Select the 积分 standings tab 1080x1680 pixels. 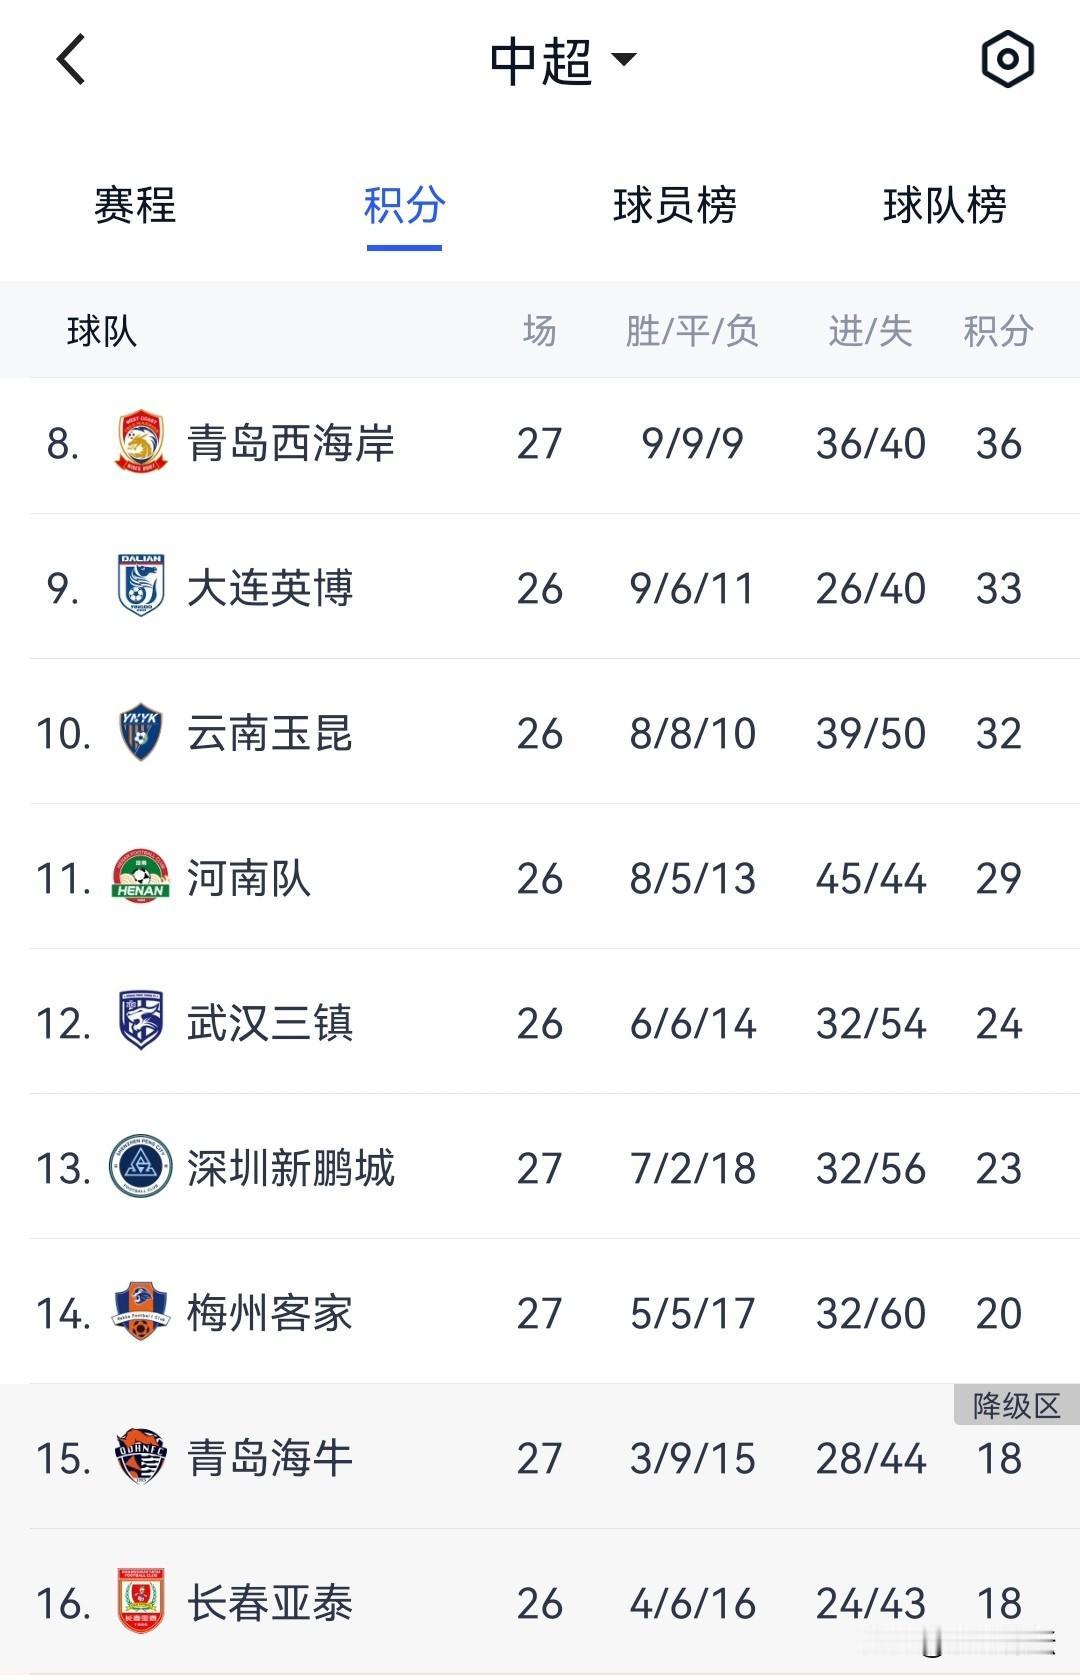click(x=404, y=205)
